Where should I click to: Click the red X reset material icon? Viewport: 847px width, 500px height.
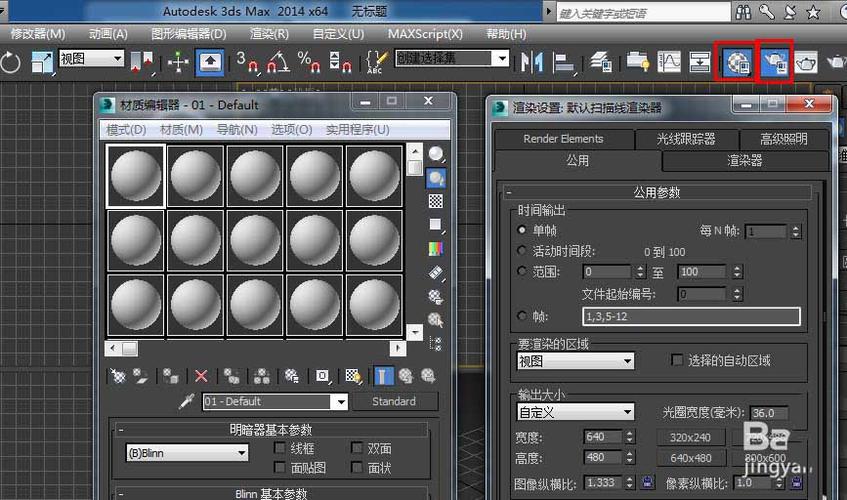pyautogui.click(x=201, y=376)
